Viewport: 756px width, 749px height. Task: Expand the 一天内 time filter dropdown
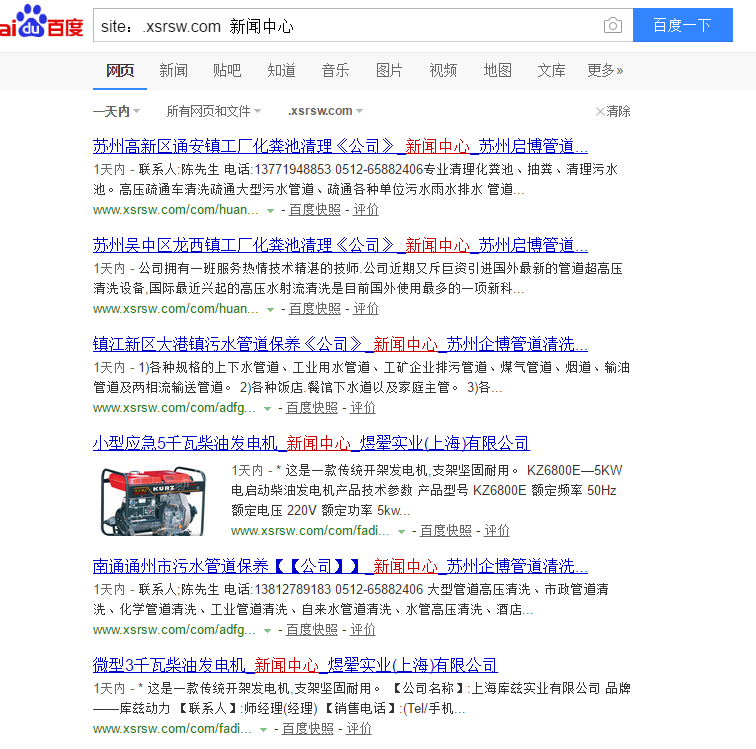[x=116, y=111]
